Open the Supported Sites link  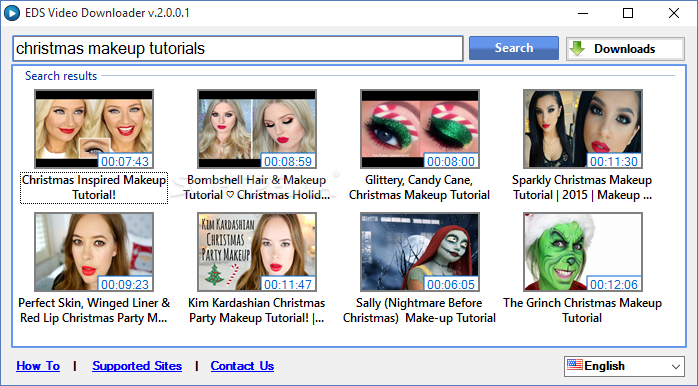[137, 366]
